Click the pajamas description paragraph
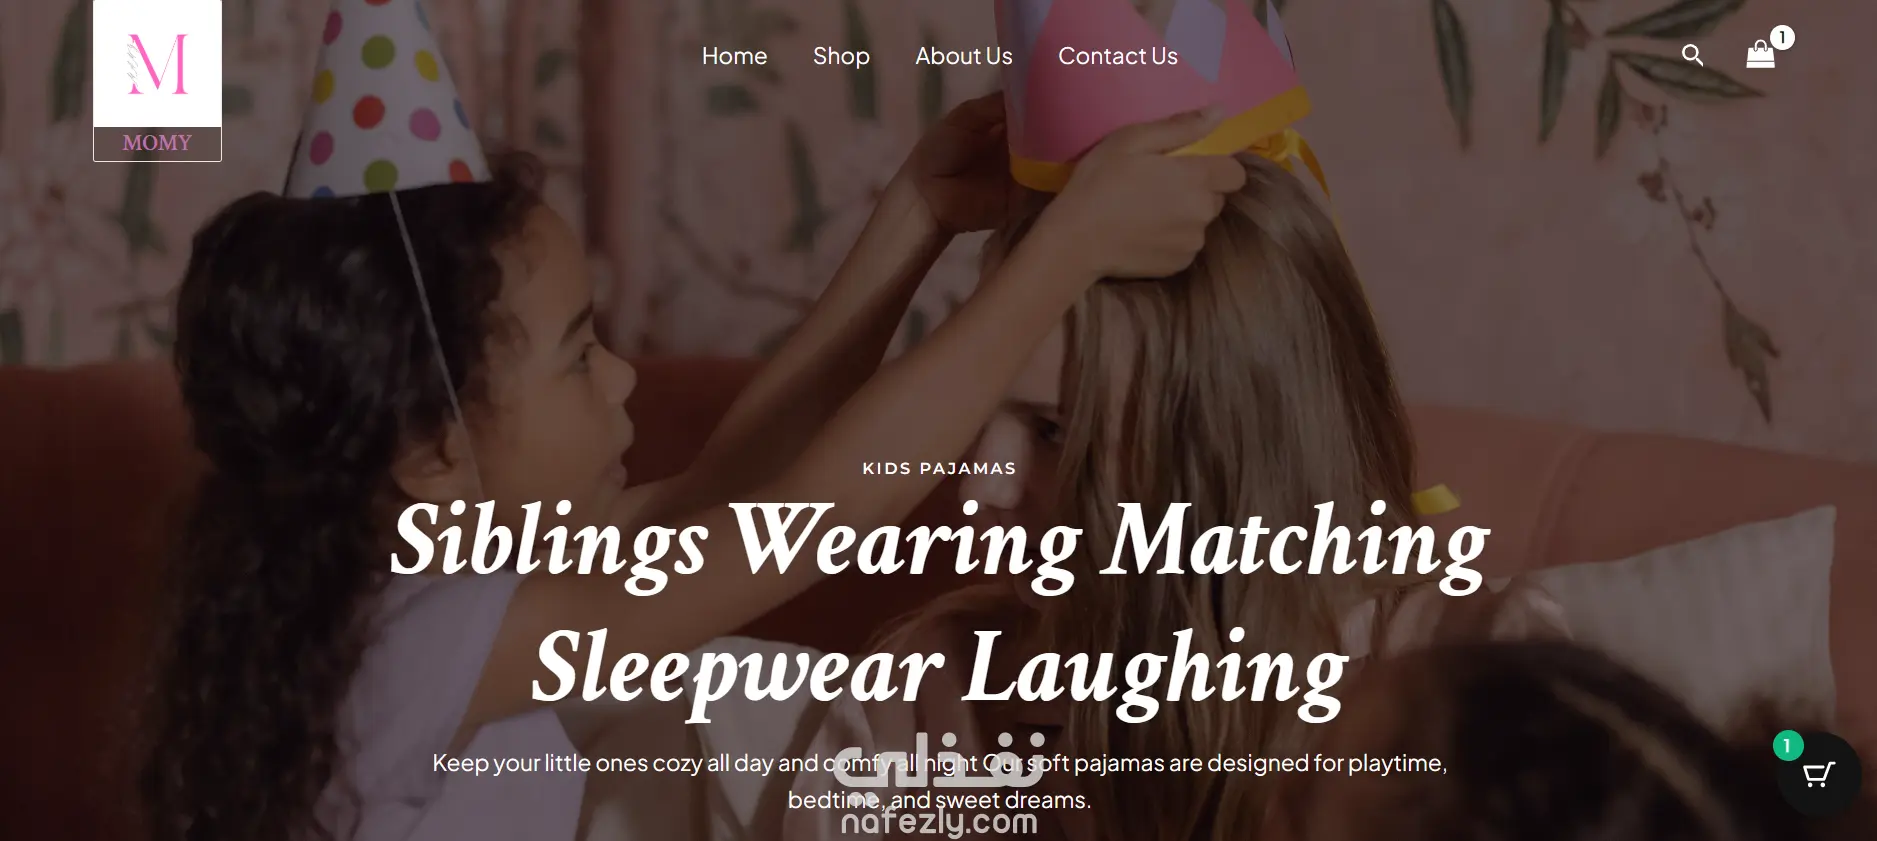 point(939,781)
